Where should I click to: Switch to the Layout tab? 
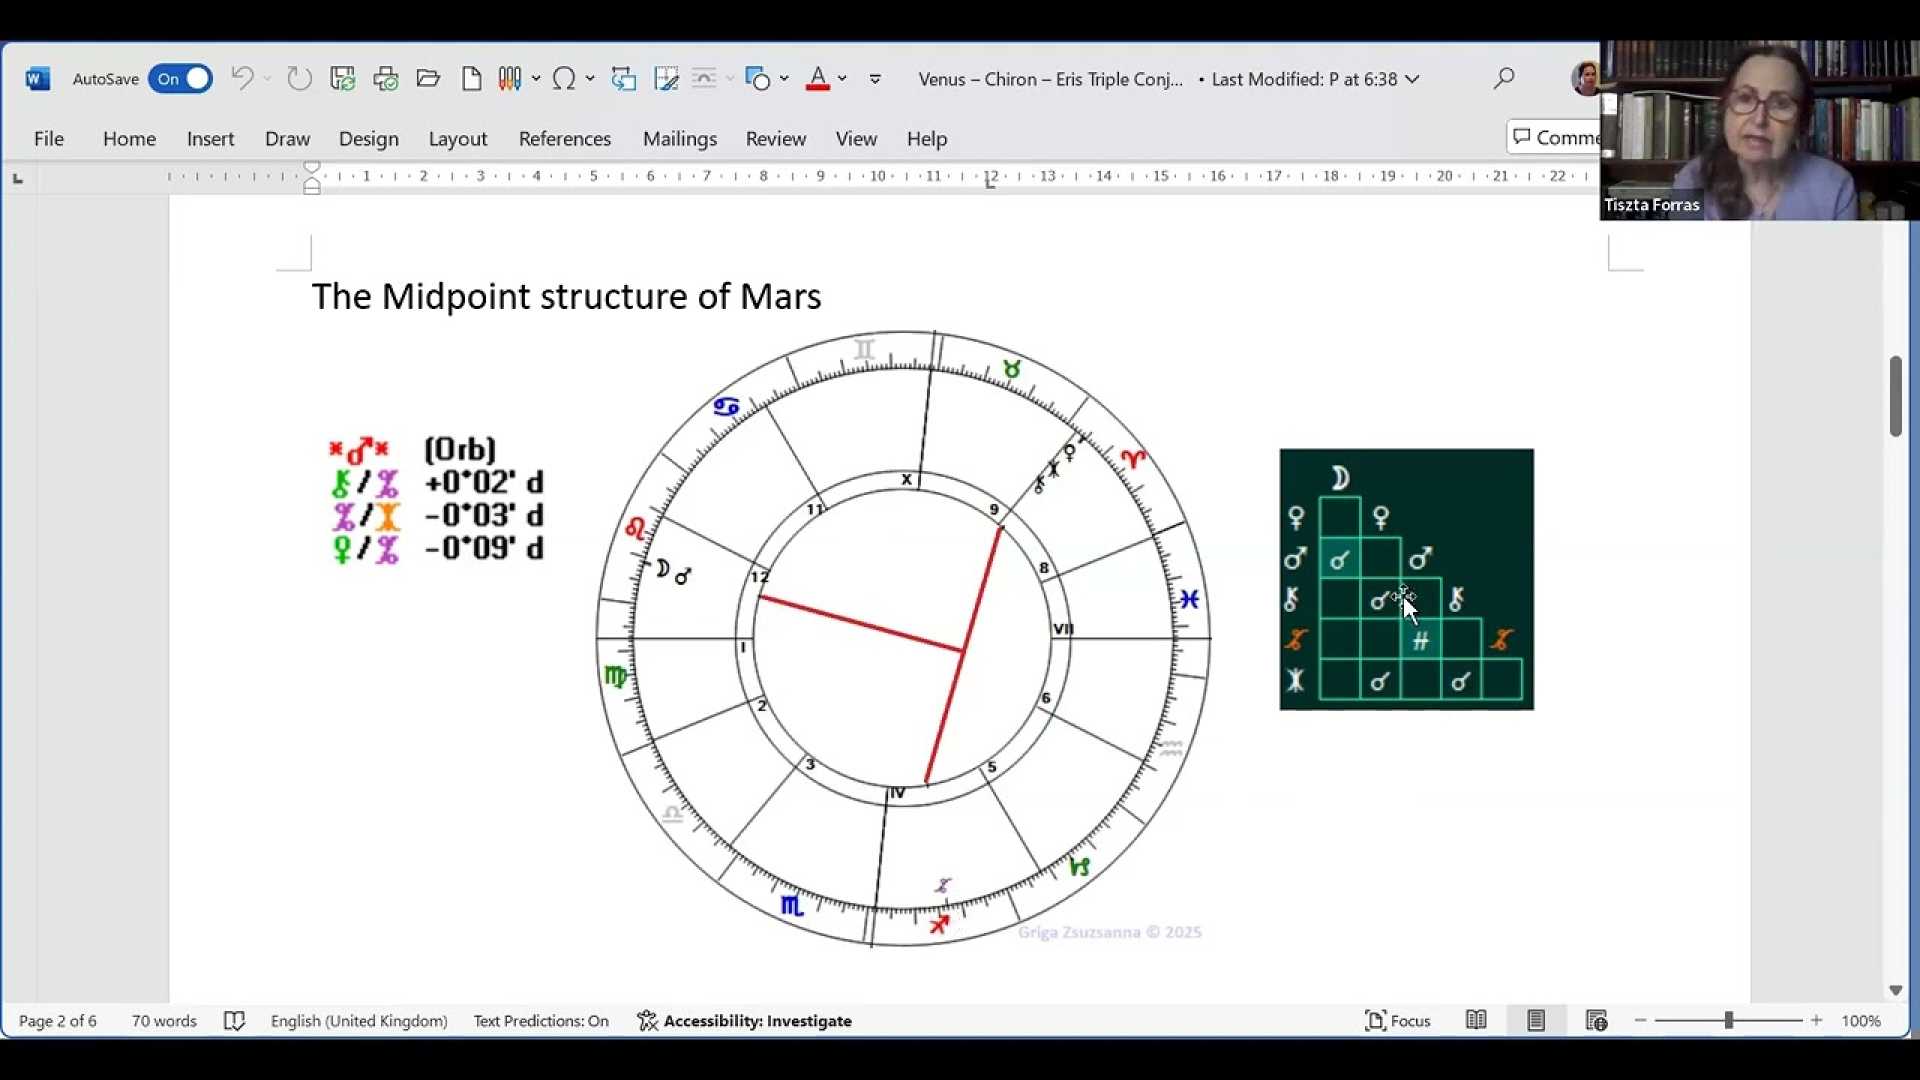click(458, 139)
